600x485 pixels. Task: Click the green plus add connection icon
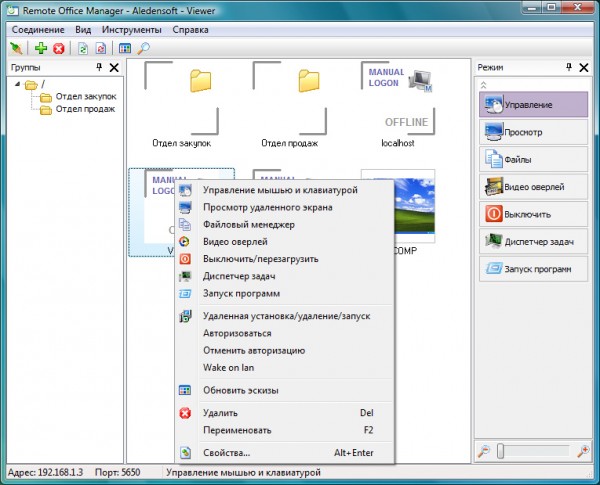click(x=41, y=47)
